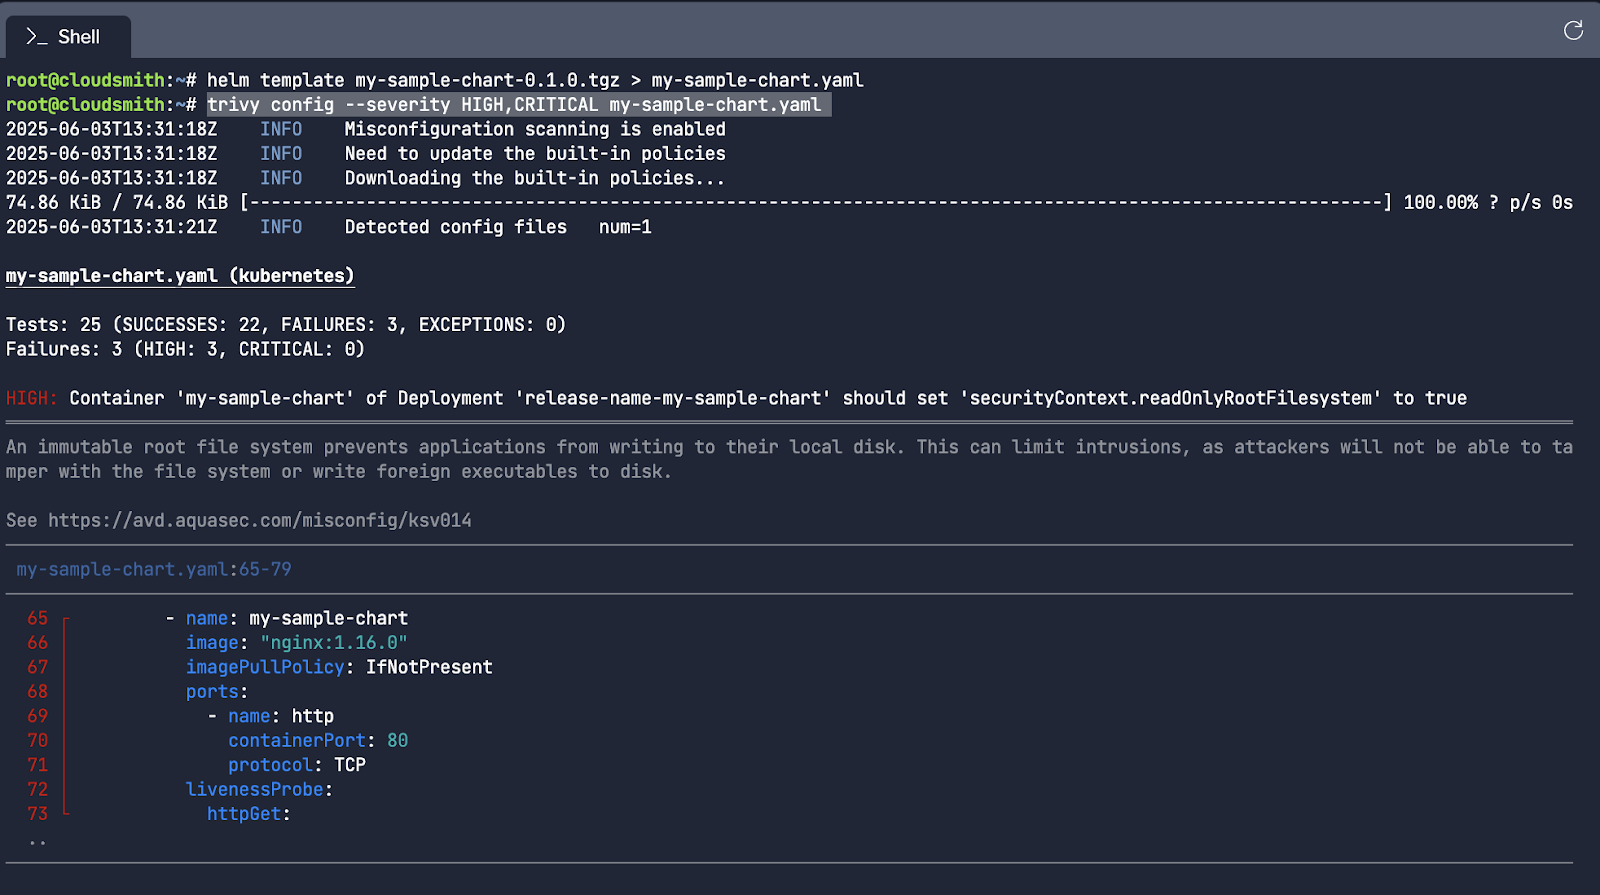
Task: Click 'livenessProbe:' on line 72
Action: pos(259,790)
